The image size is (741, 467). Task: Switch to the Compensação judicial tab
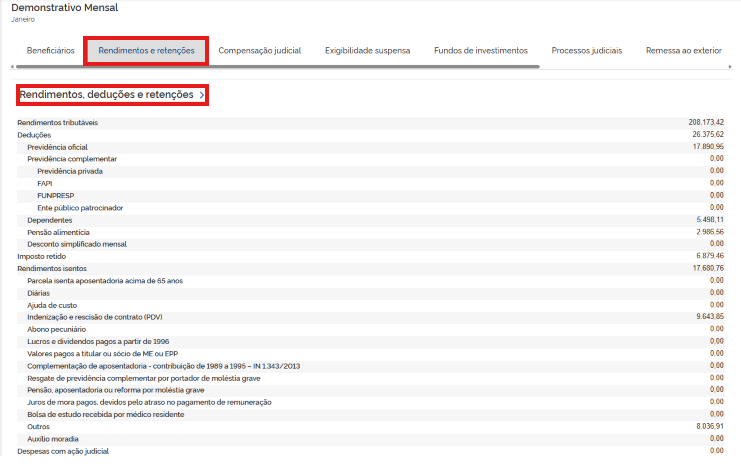[259, 51]
